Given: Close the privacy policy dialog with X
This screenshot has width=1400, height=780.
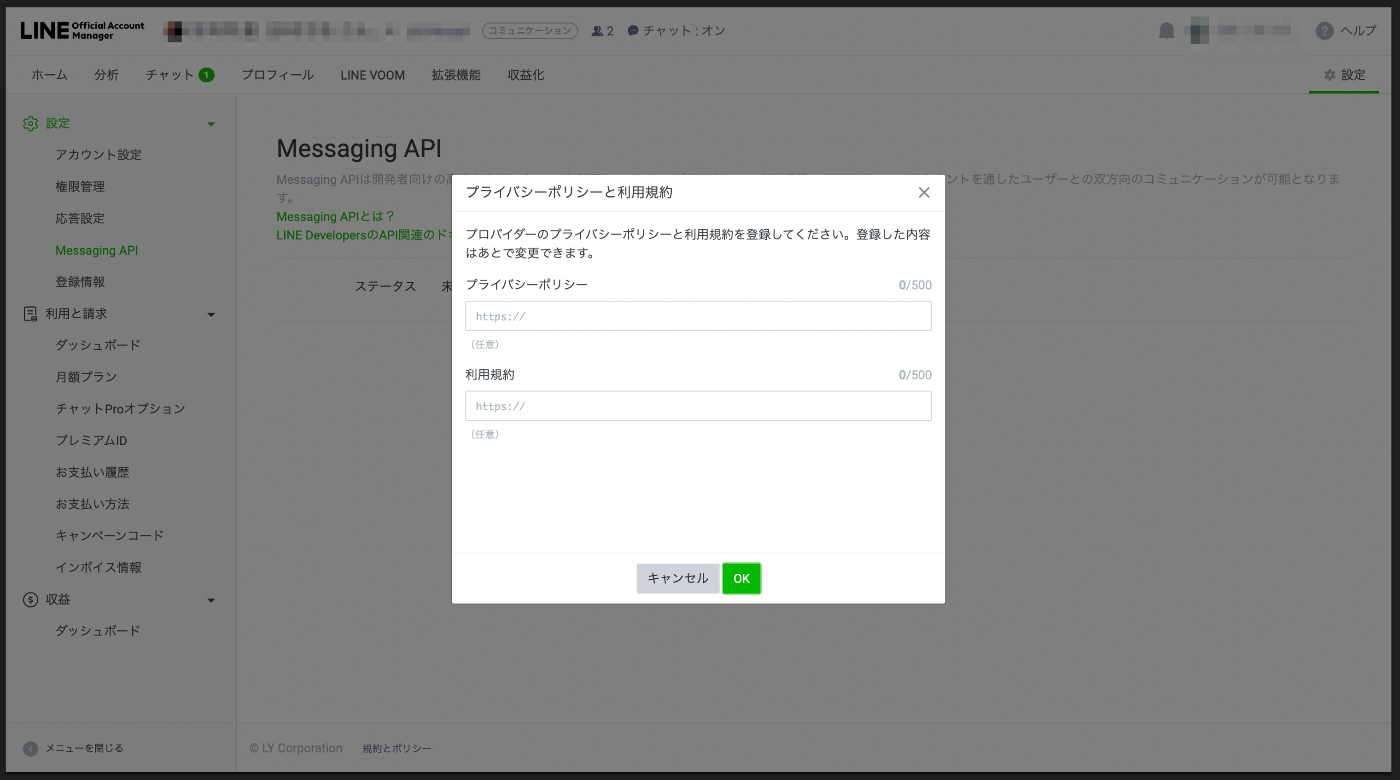Looking at the screenshot, I should 924,192.
